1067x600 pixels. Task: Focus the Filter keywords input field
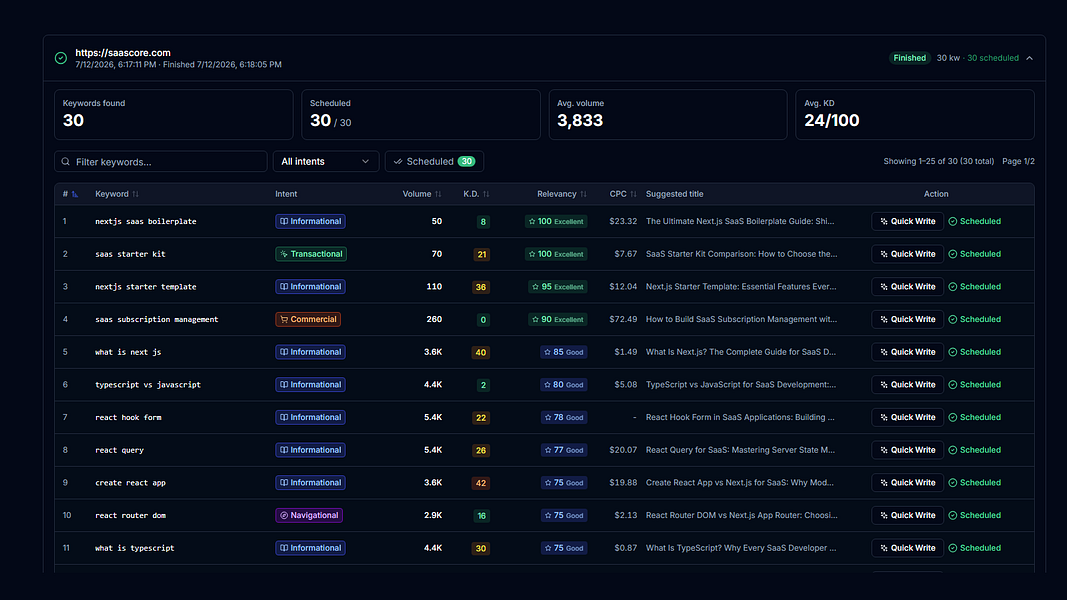click(161, 161)
